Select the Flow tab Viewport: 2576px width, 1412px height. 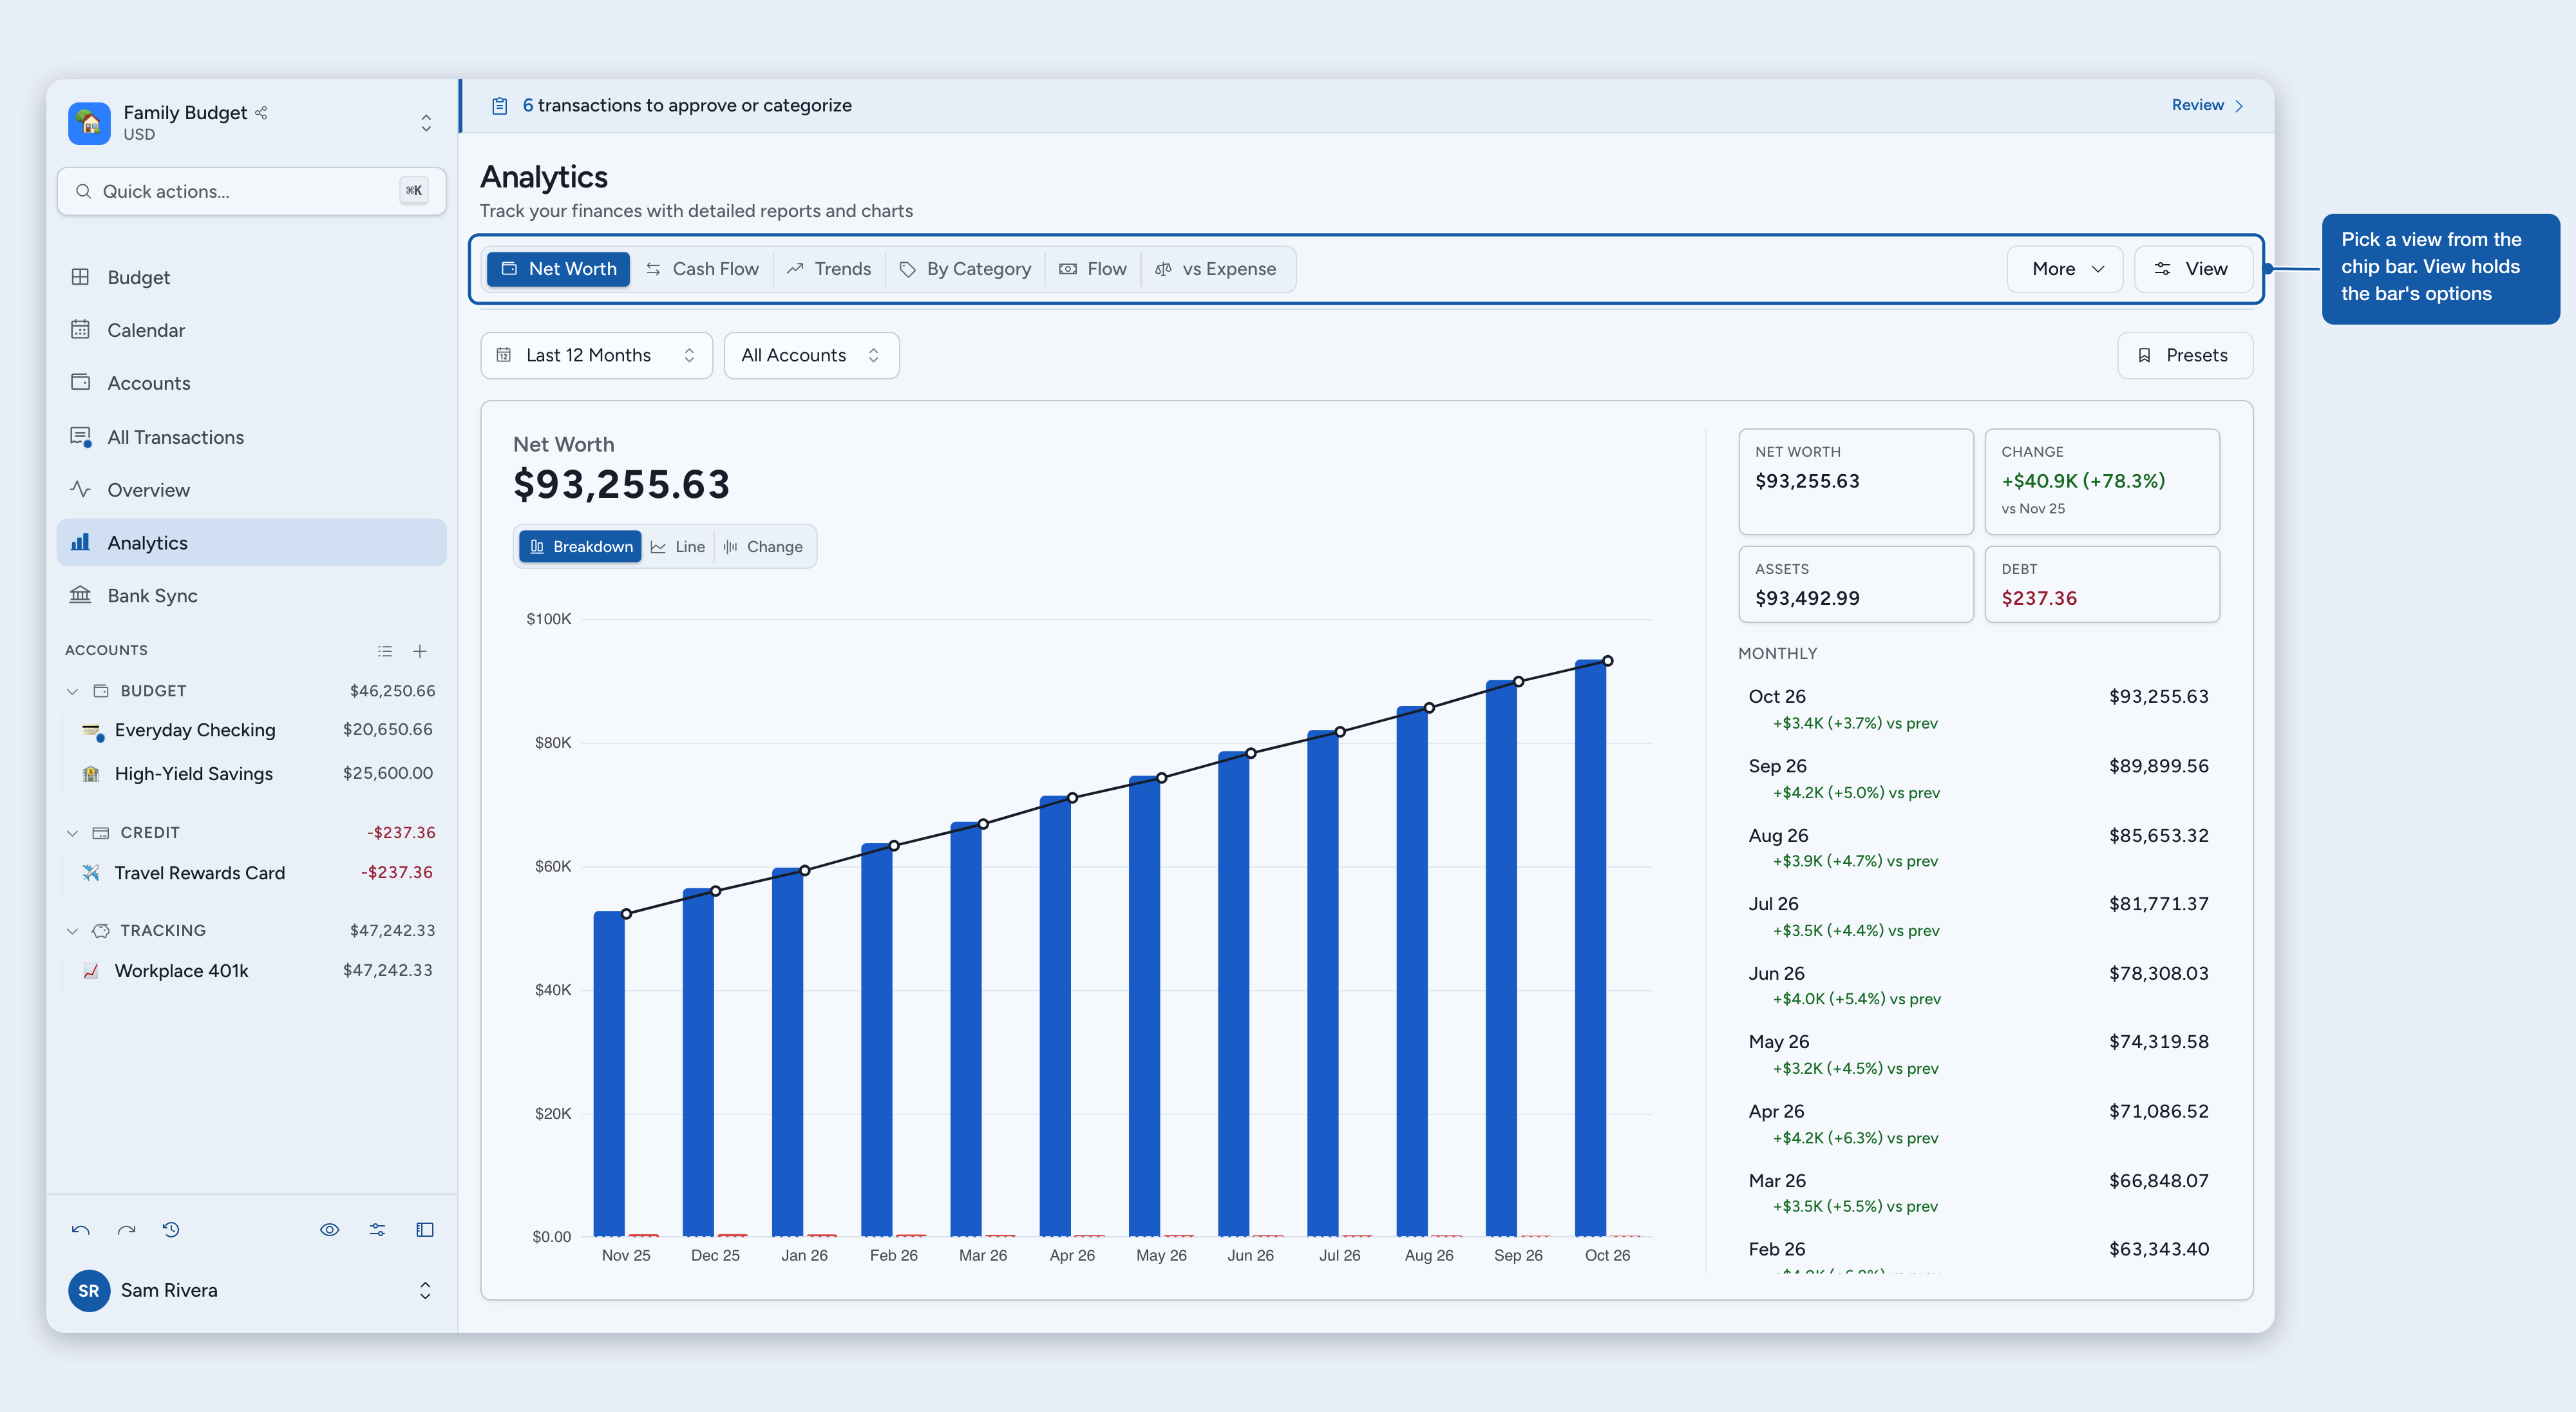point(1093,269)
